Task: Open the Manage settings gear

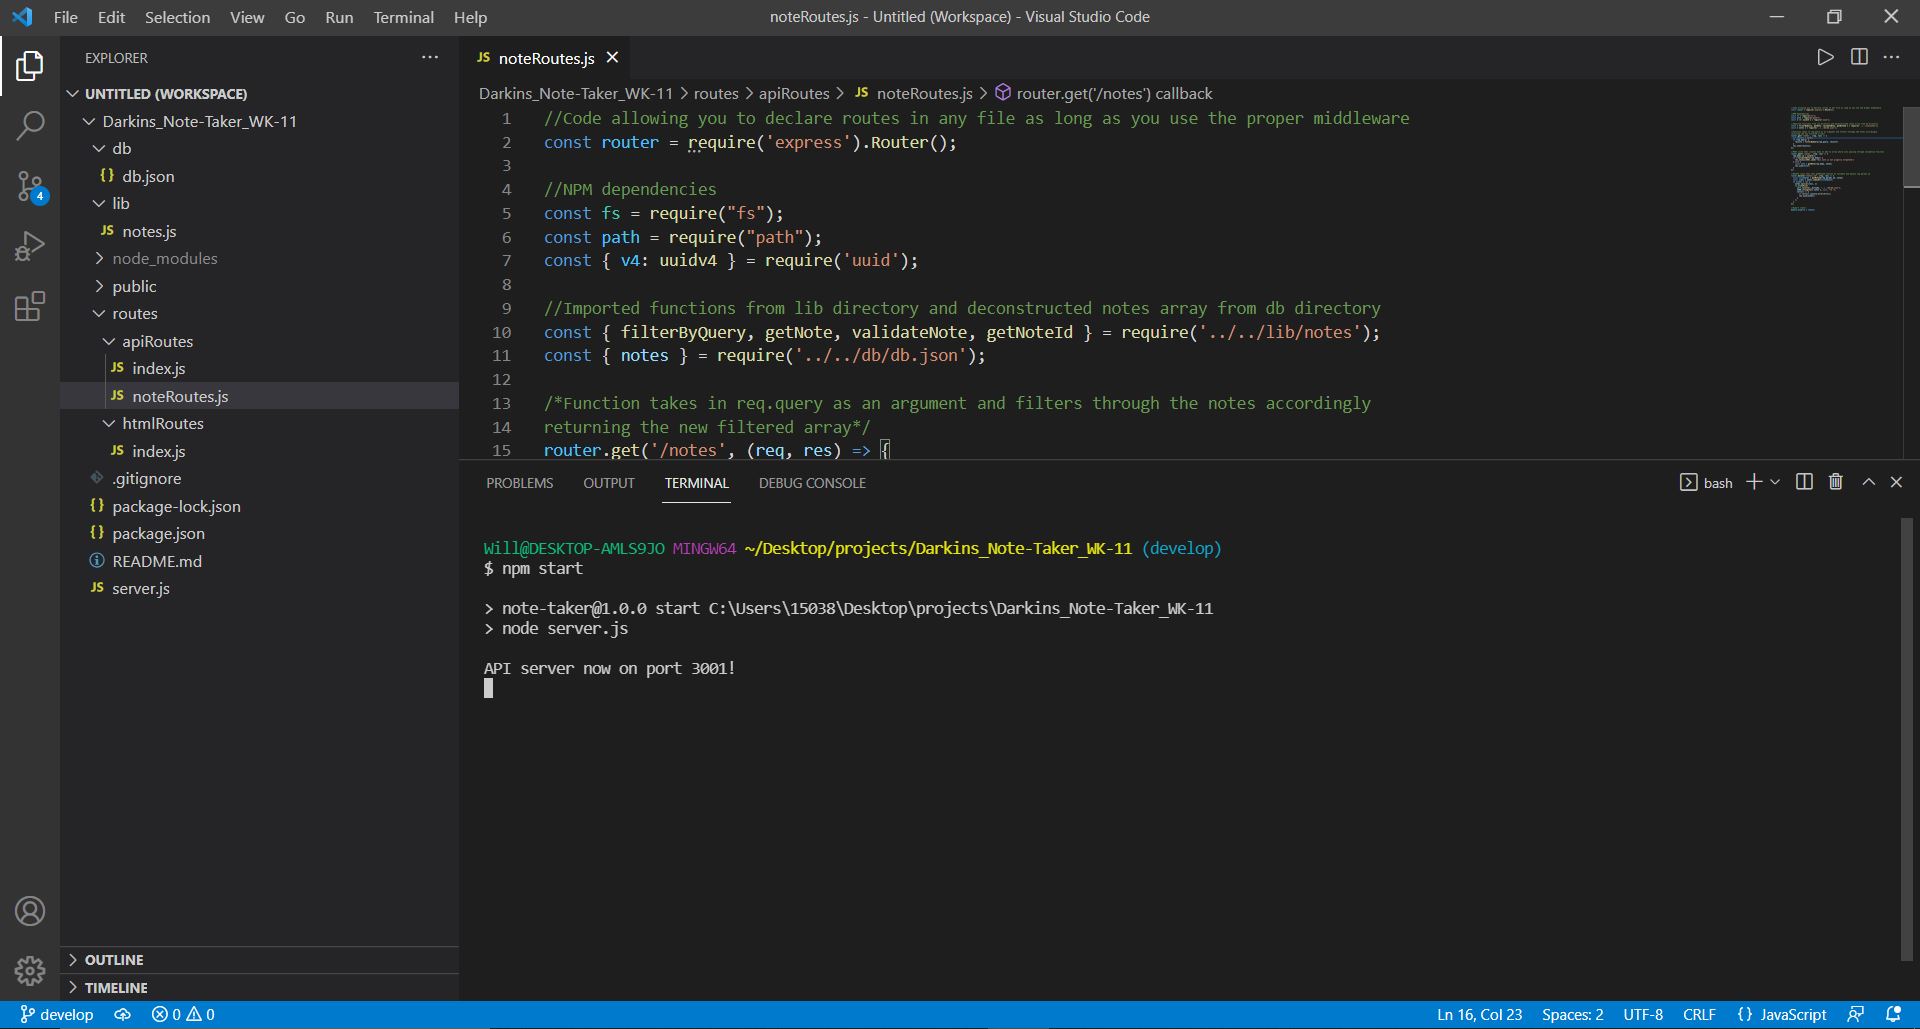Action: (x=30, y=970)
